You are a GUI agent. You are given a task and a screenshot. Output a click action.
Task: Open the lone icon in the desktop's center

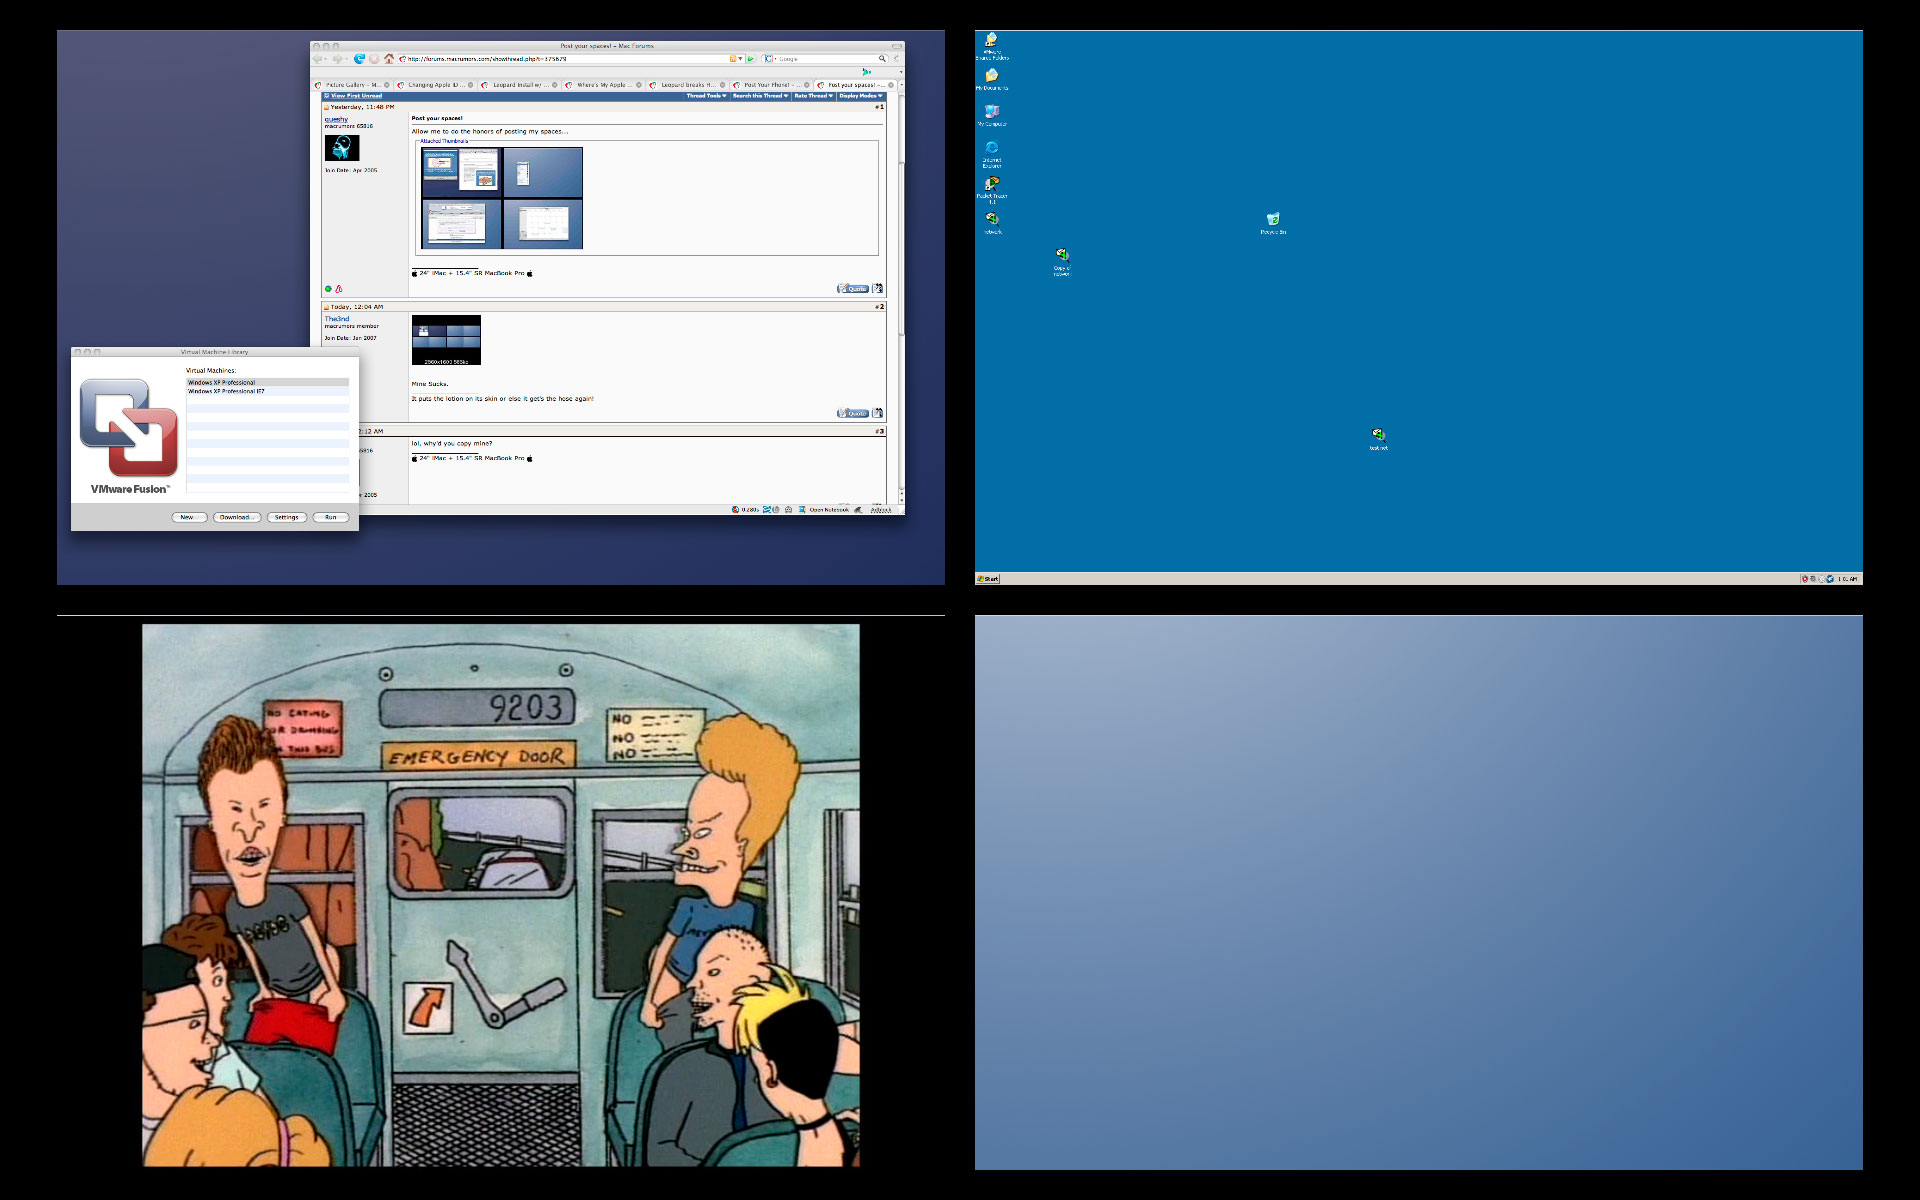tap(1379, 439)
